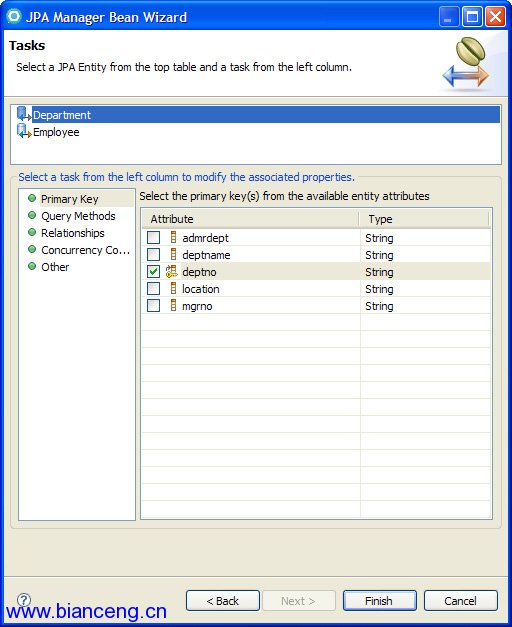Select the Department entity row
This screenshot has height=627, width=512.
pyautogui.click(x=256, y=115)
